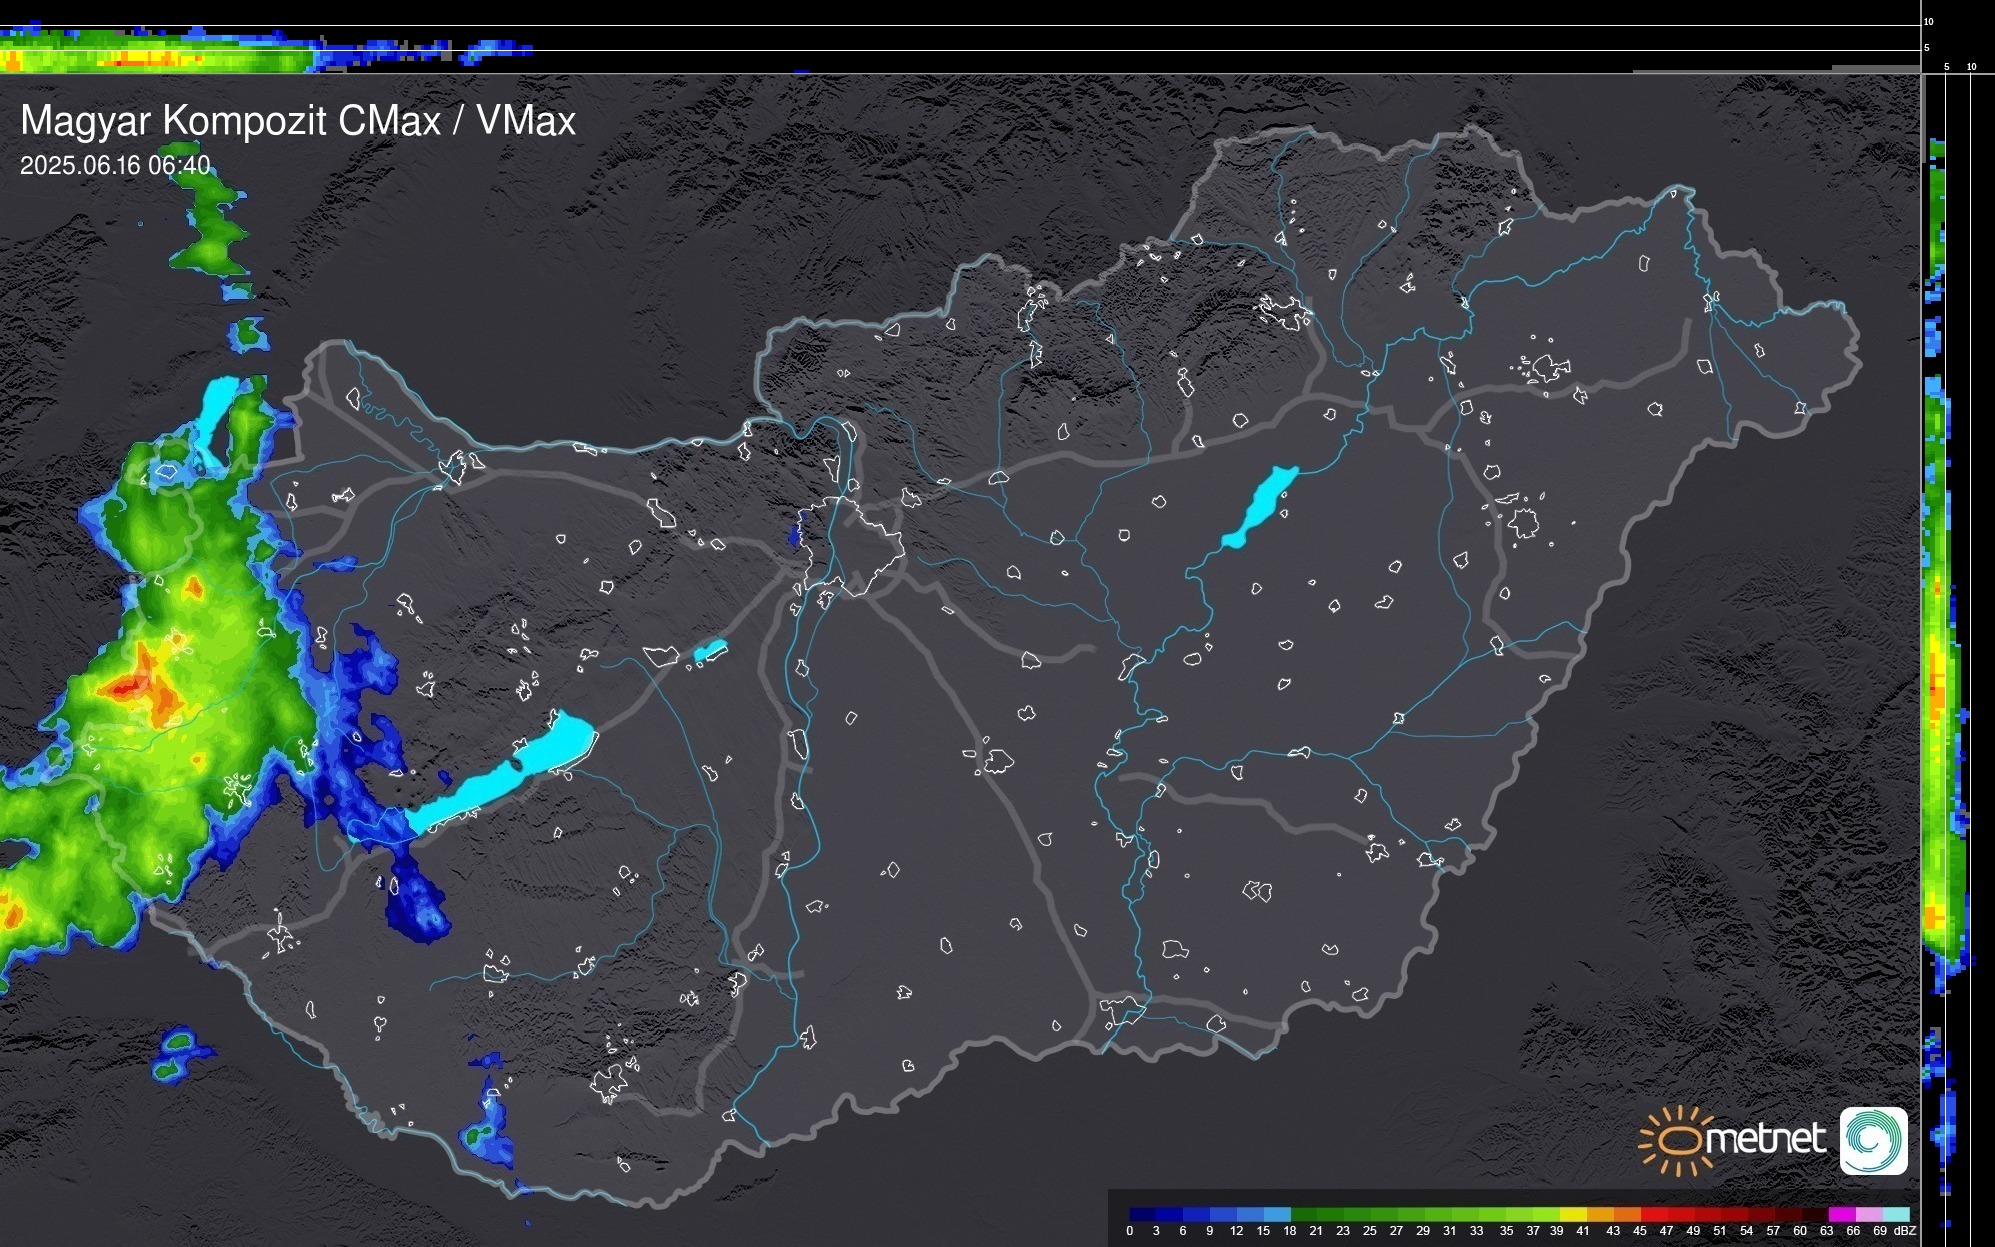Screen dimensions: 1995x1247
Task: Click Lake Velence small cyan shape
Action: click(x=710, y=651)
